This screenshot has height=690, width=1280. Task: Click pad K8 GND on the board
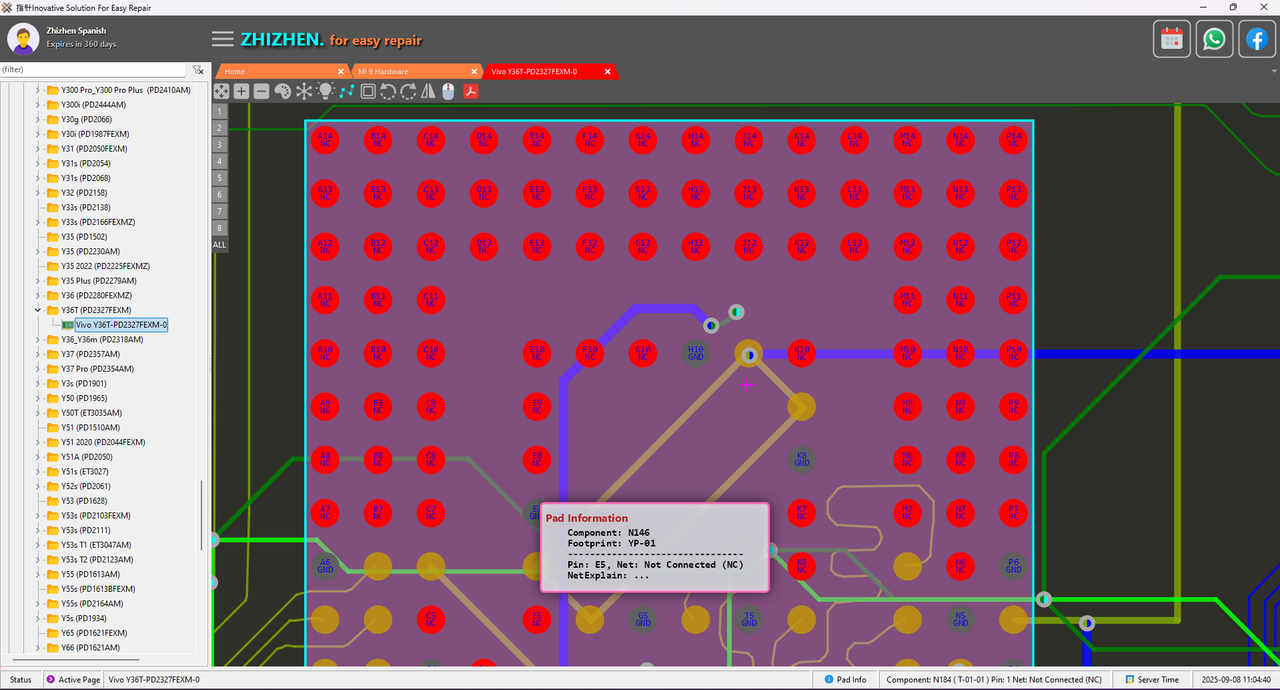(x=801, y=459)
